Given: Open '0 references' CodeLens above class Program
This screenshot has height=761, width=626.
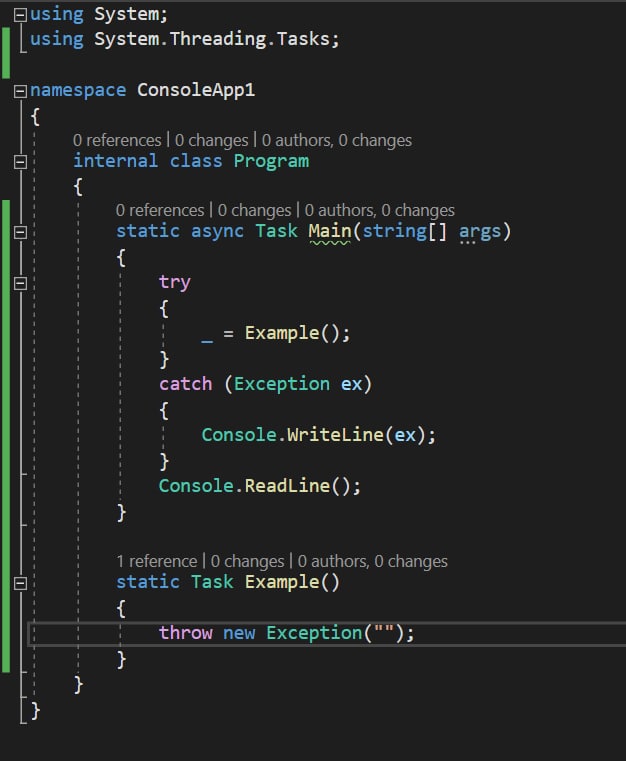Looking at the screenshot, I should coord(117,140).
